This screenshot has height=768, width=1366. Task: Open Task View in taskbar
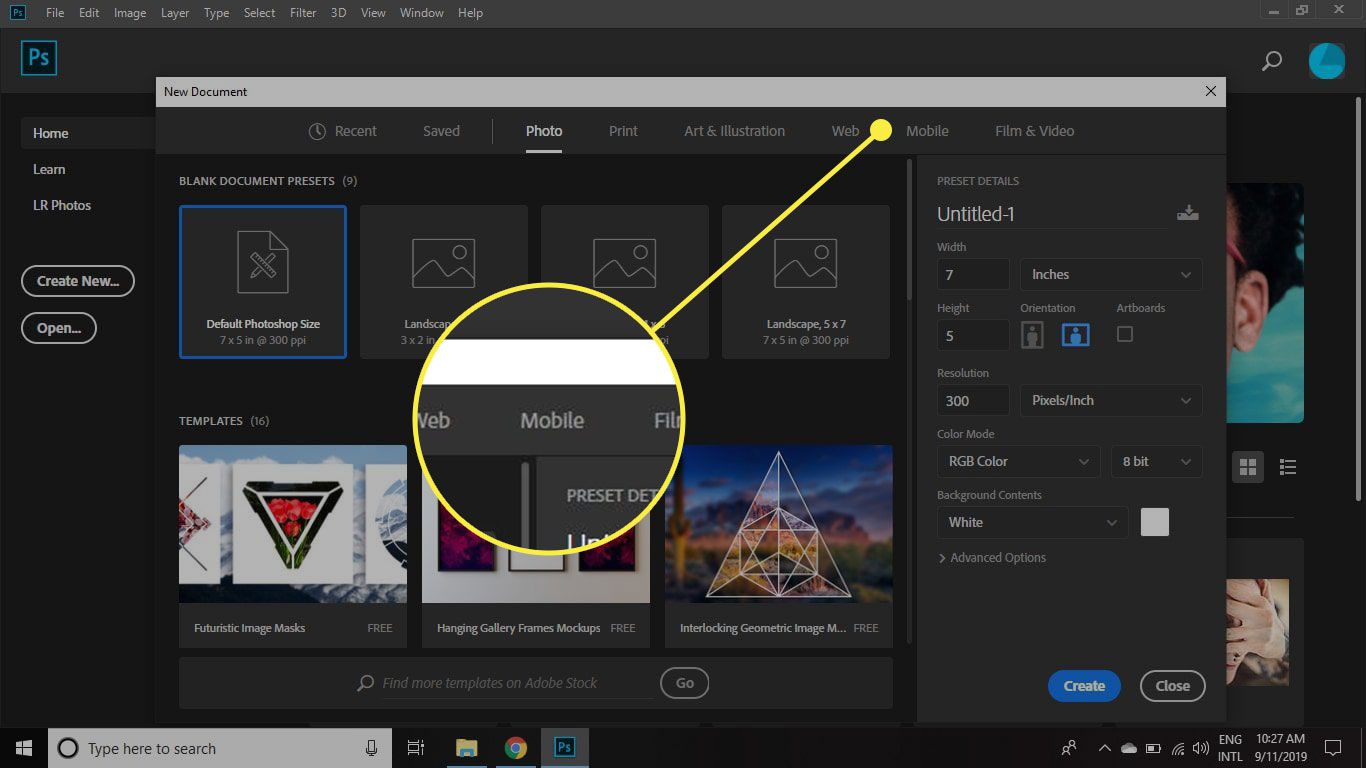click(415, 748)
